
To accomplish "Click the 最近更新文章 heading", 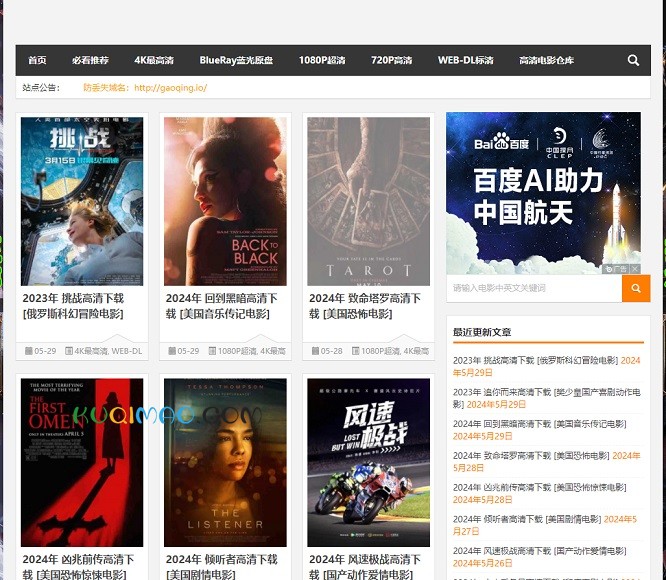I will click(482, 332).
